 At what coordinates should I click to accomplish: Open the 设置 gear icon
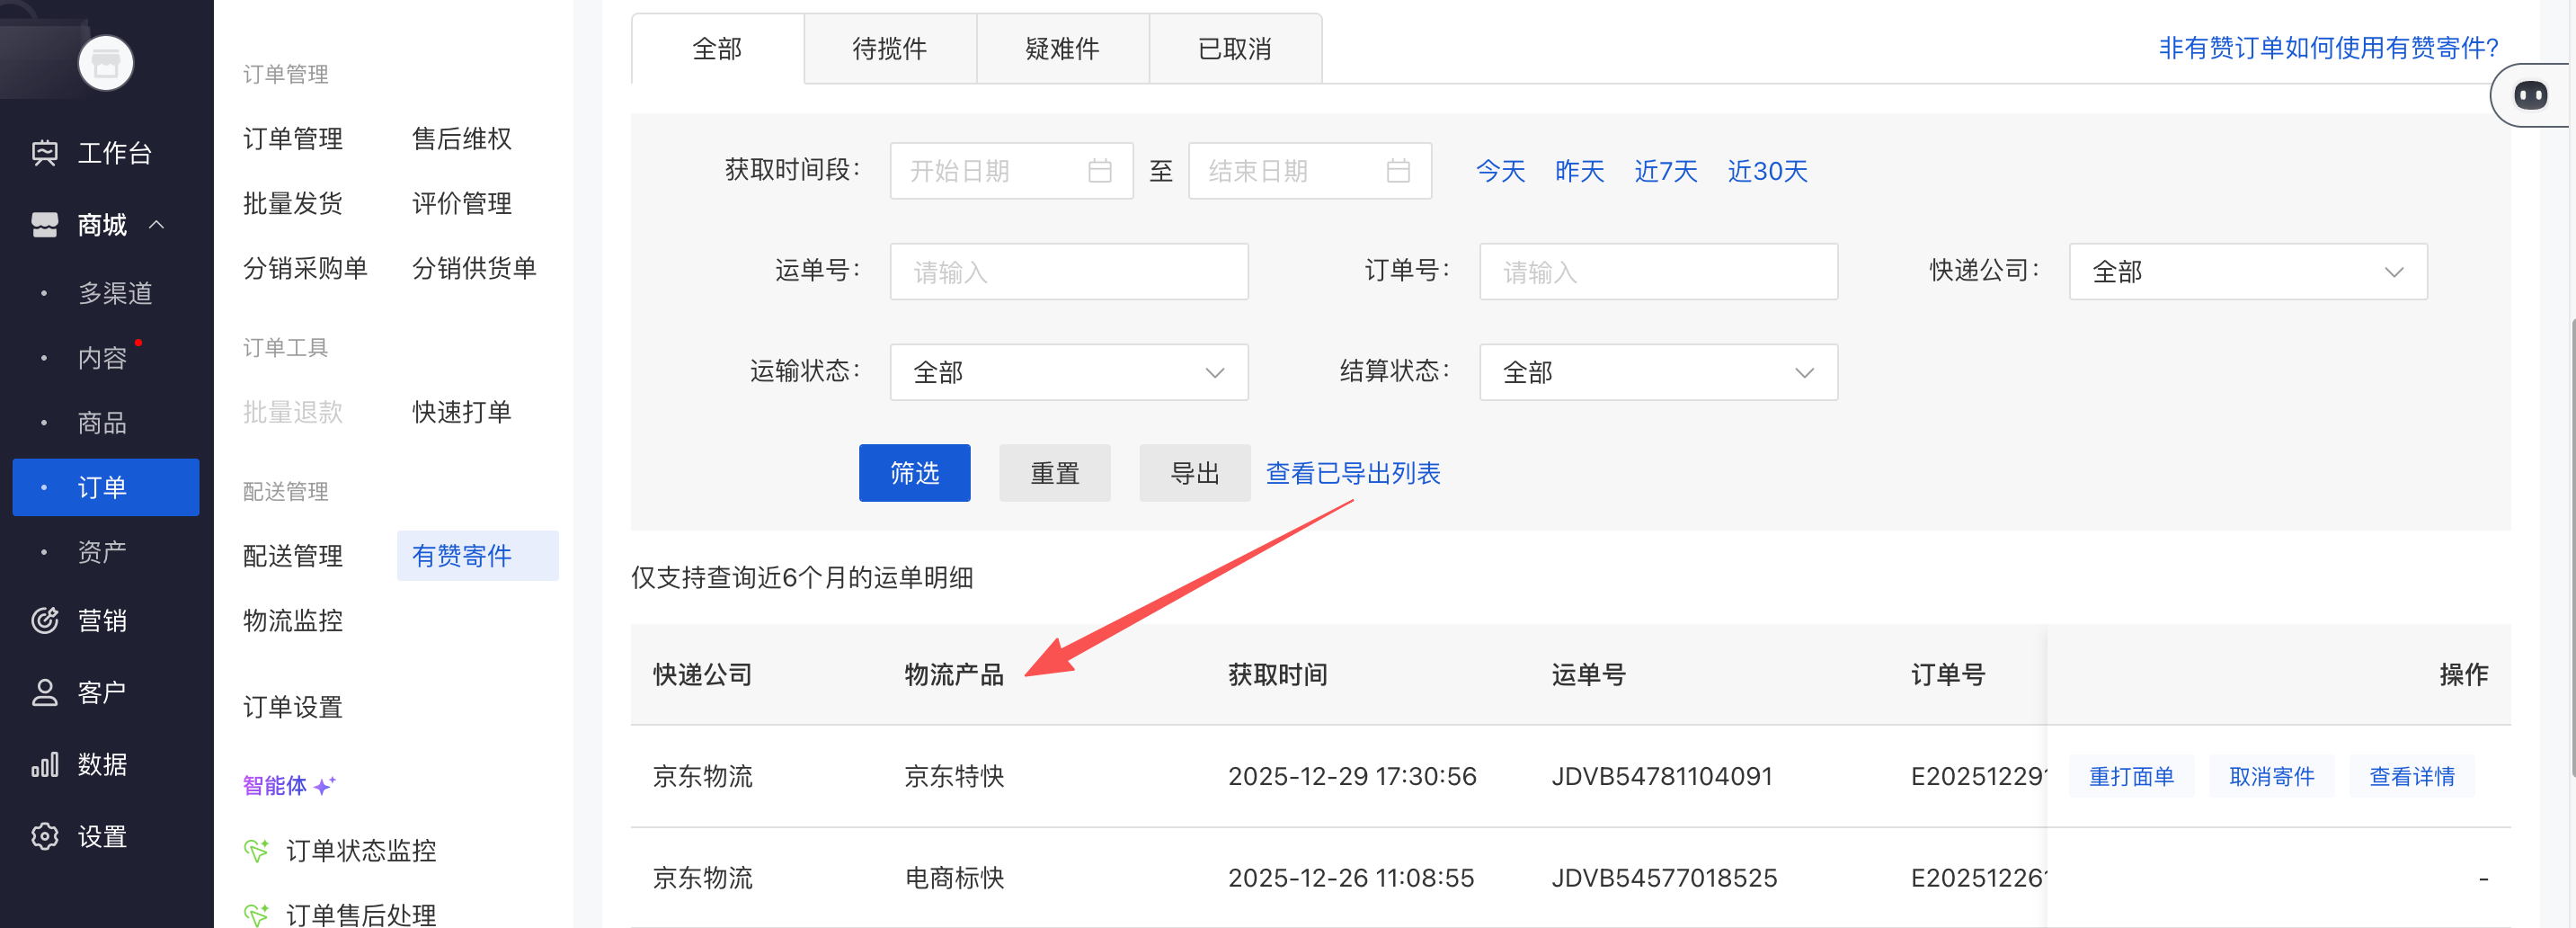[45, 836]
